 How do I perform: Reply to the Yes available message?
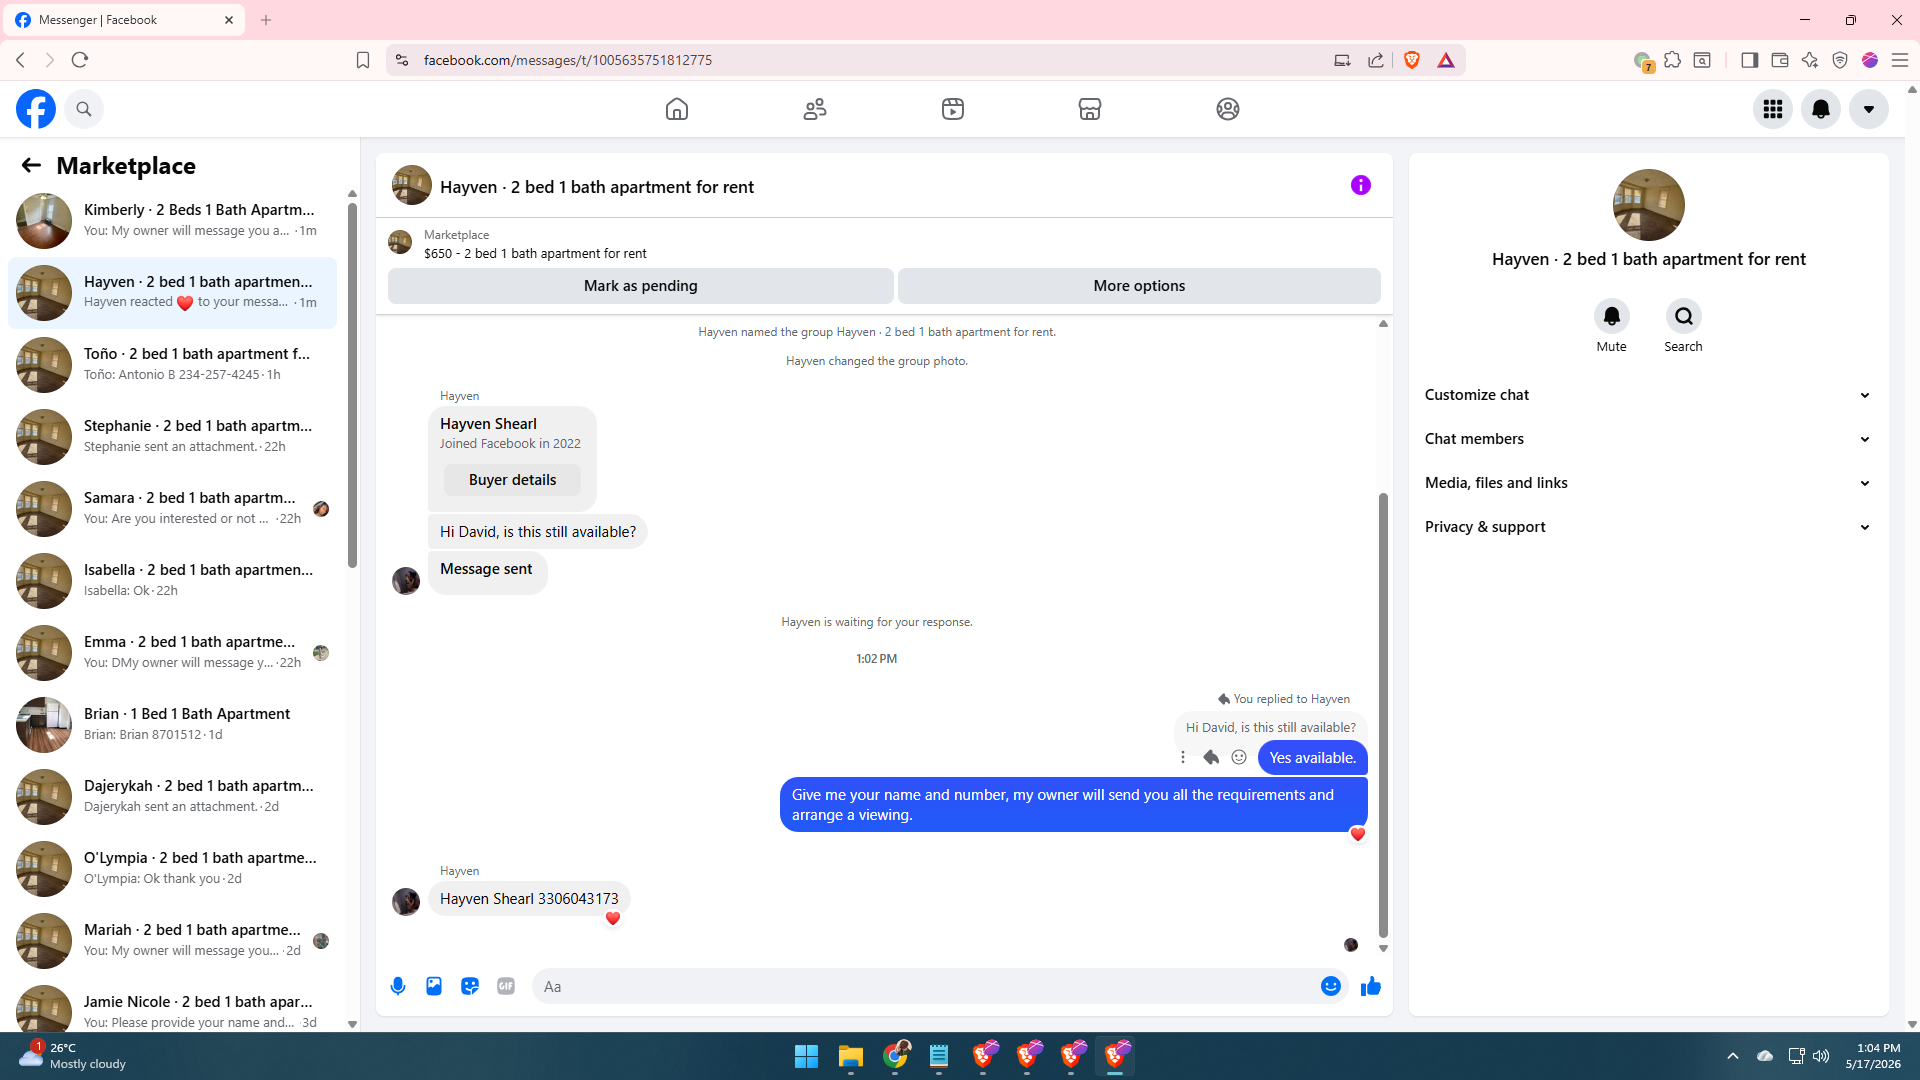tap(1211, 757)
